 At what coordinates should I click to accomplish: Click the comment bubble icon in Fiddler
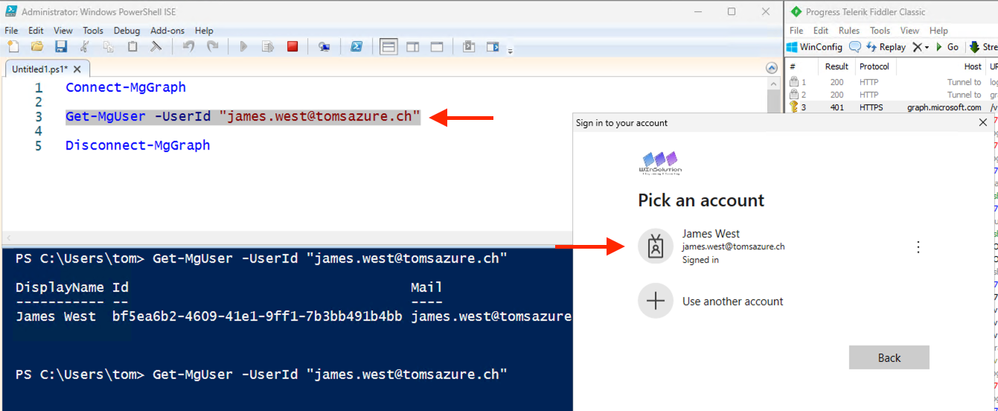(x=855, y=47)
